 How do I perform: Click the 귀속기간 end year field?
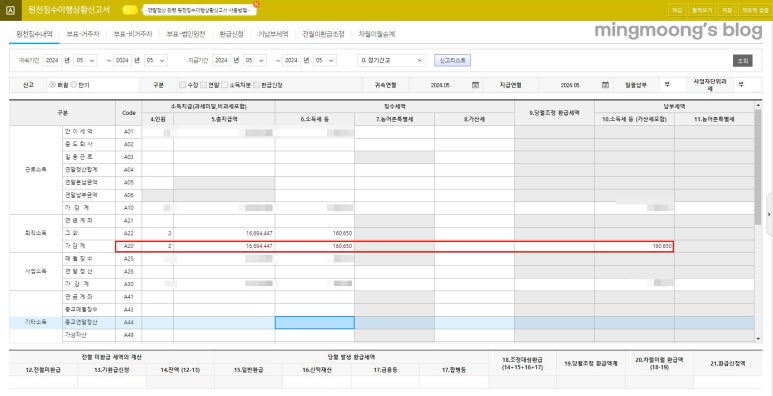point(122,60)
